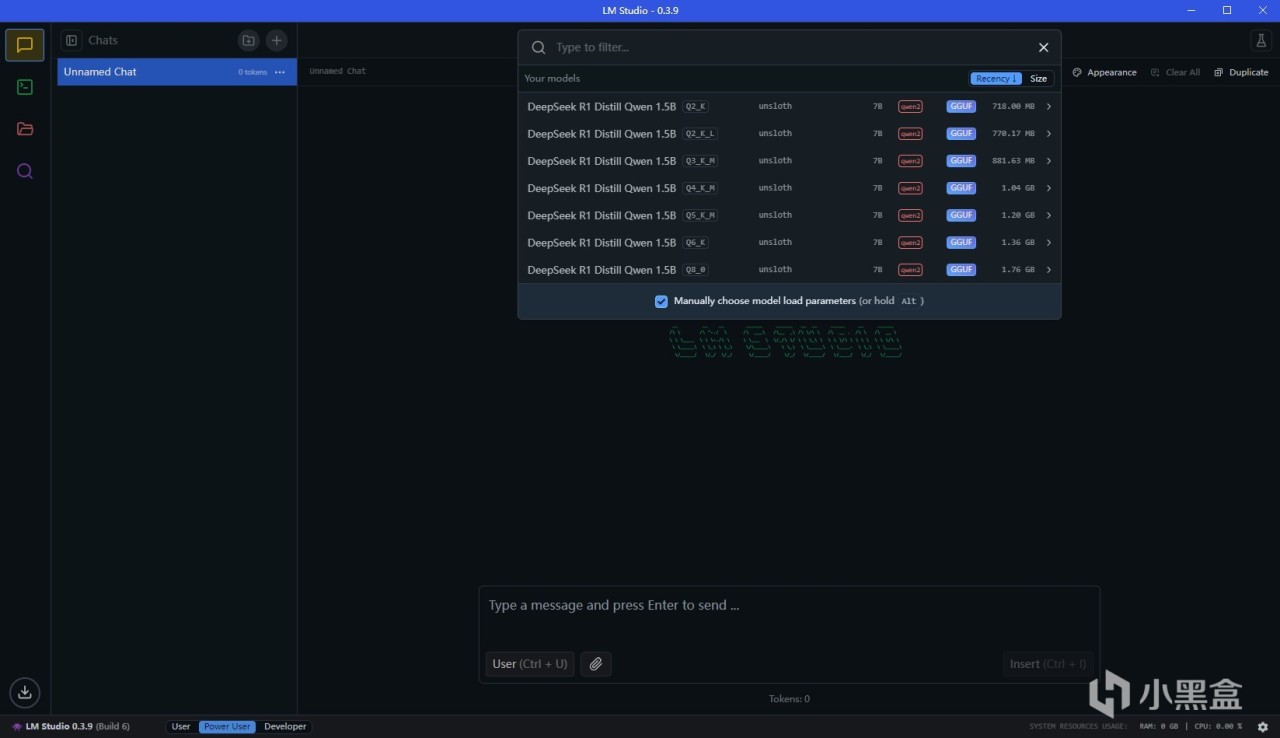1280x738 pixels.
Task: Toggle Manually choose model load parameters
Action: click(661, 301)
